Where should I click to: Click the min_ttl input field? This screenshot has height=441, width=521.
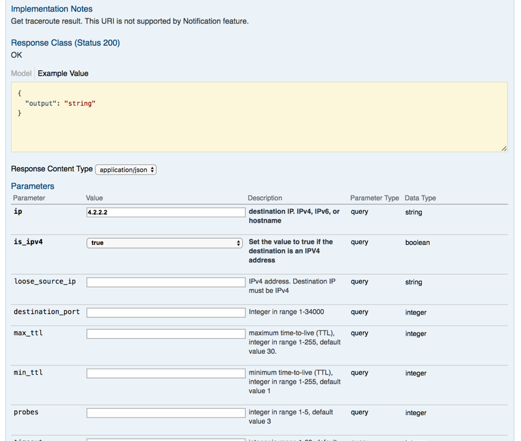[x=166, y=373]
